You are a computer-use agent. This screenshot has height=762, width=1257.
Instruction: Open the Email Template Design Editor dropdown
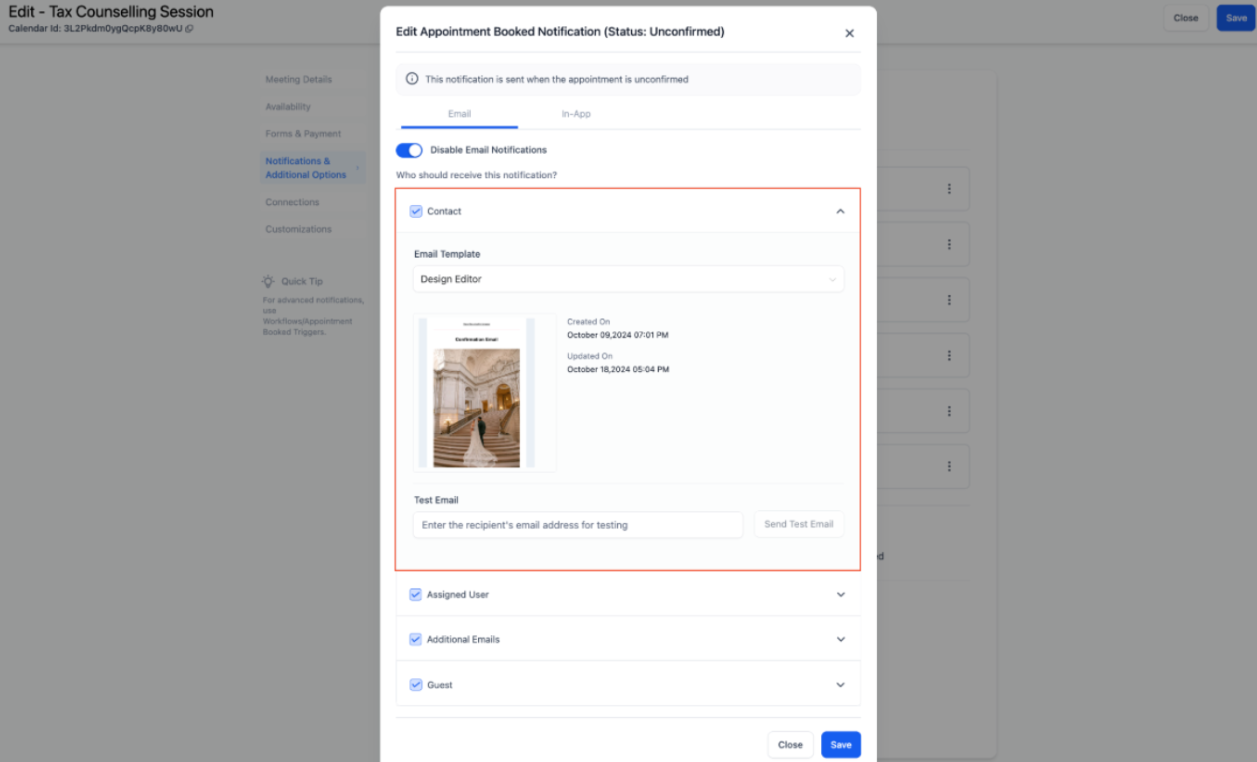[628, 279]
